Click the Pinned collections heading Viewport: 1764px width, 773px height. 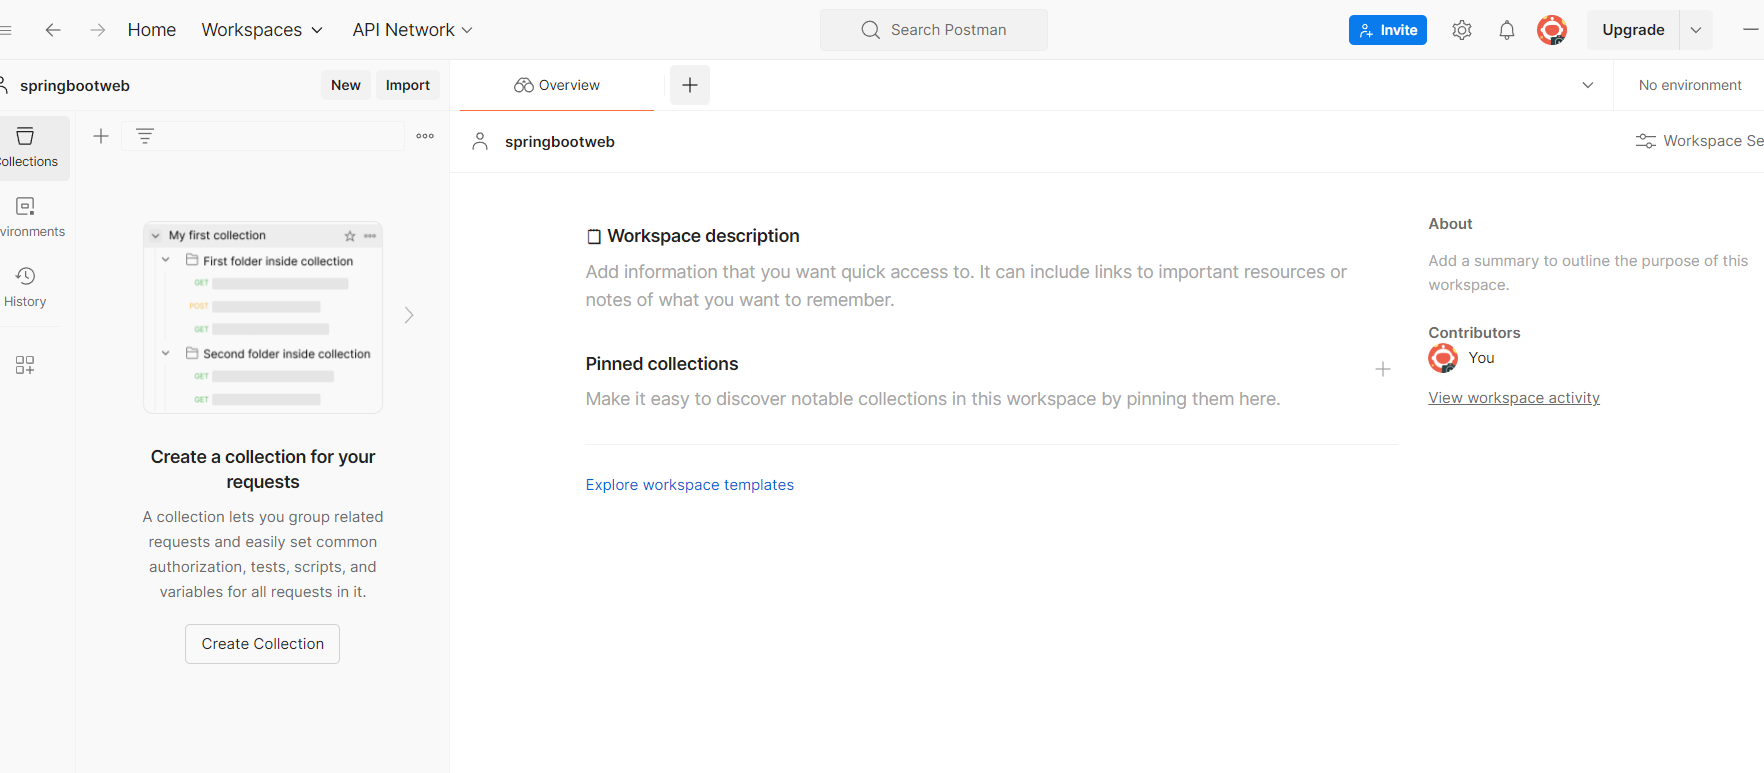(662, 364)
